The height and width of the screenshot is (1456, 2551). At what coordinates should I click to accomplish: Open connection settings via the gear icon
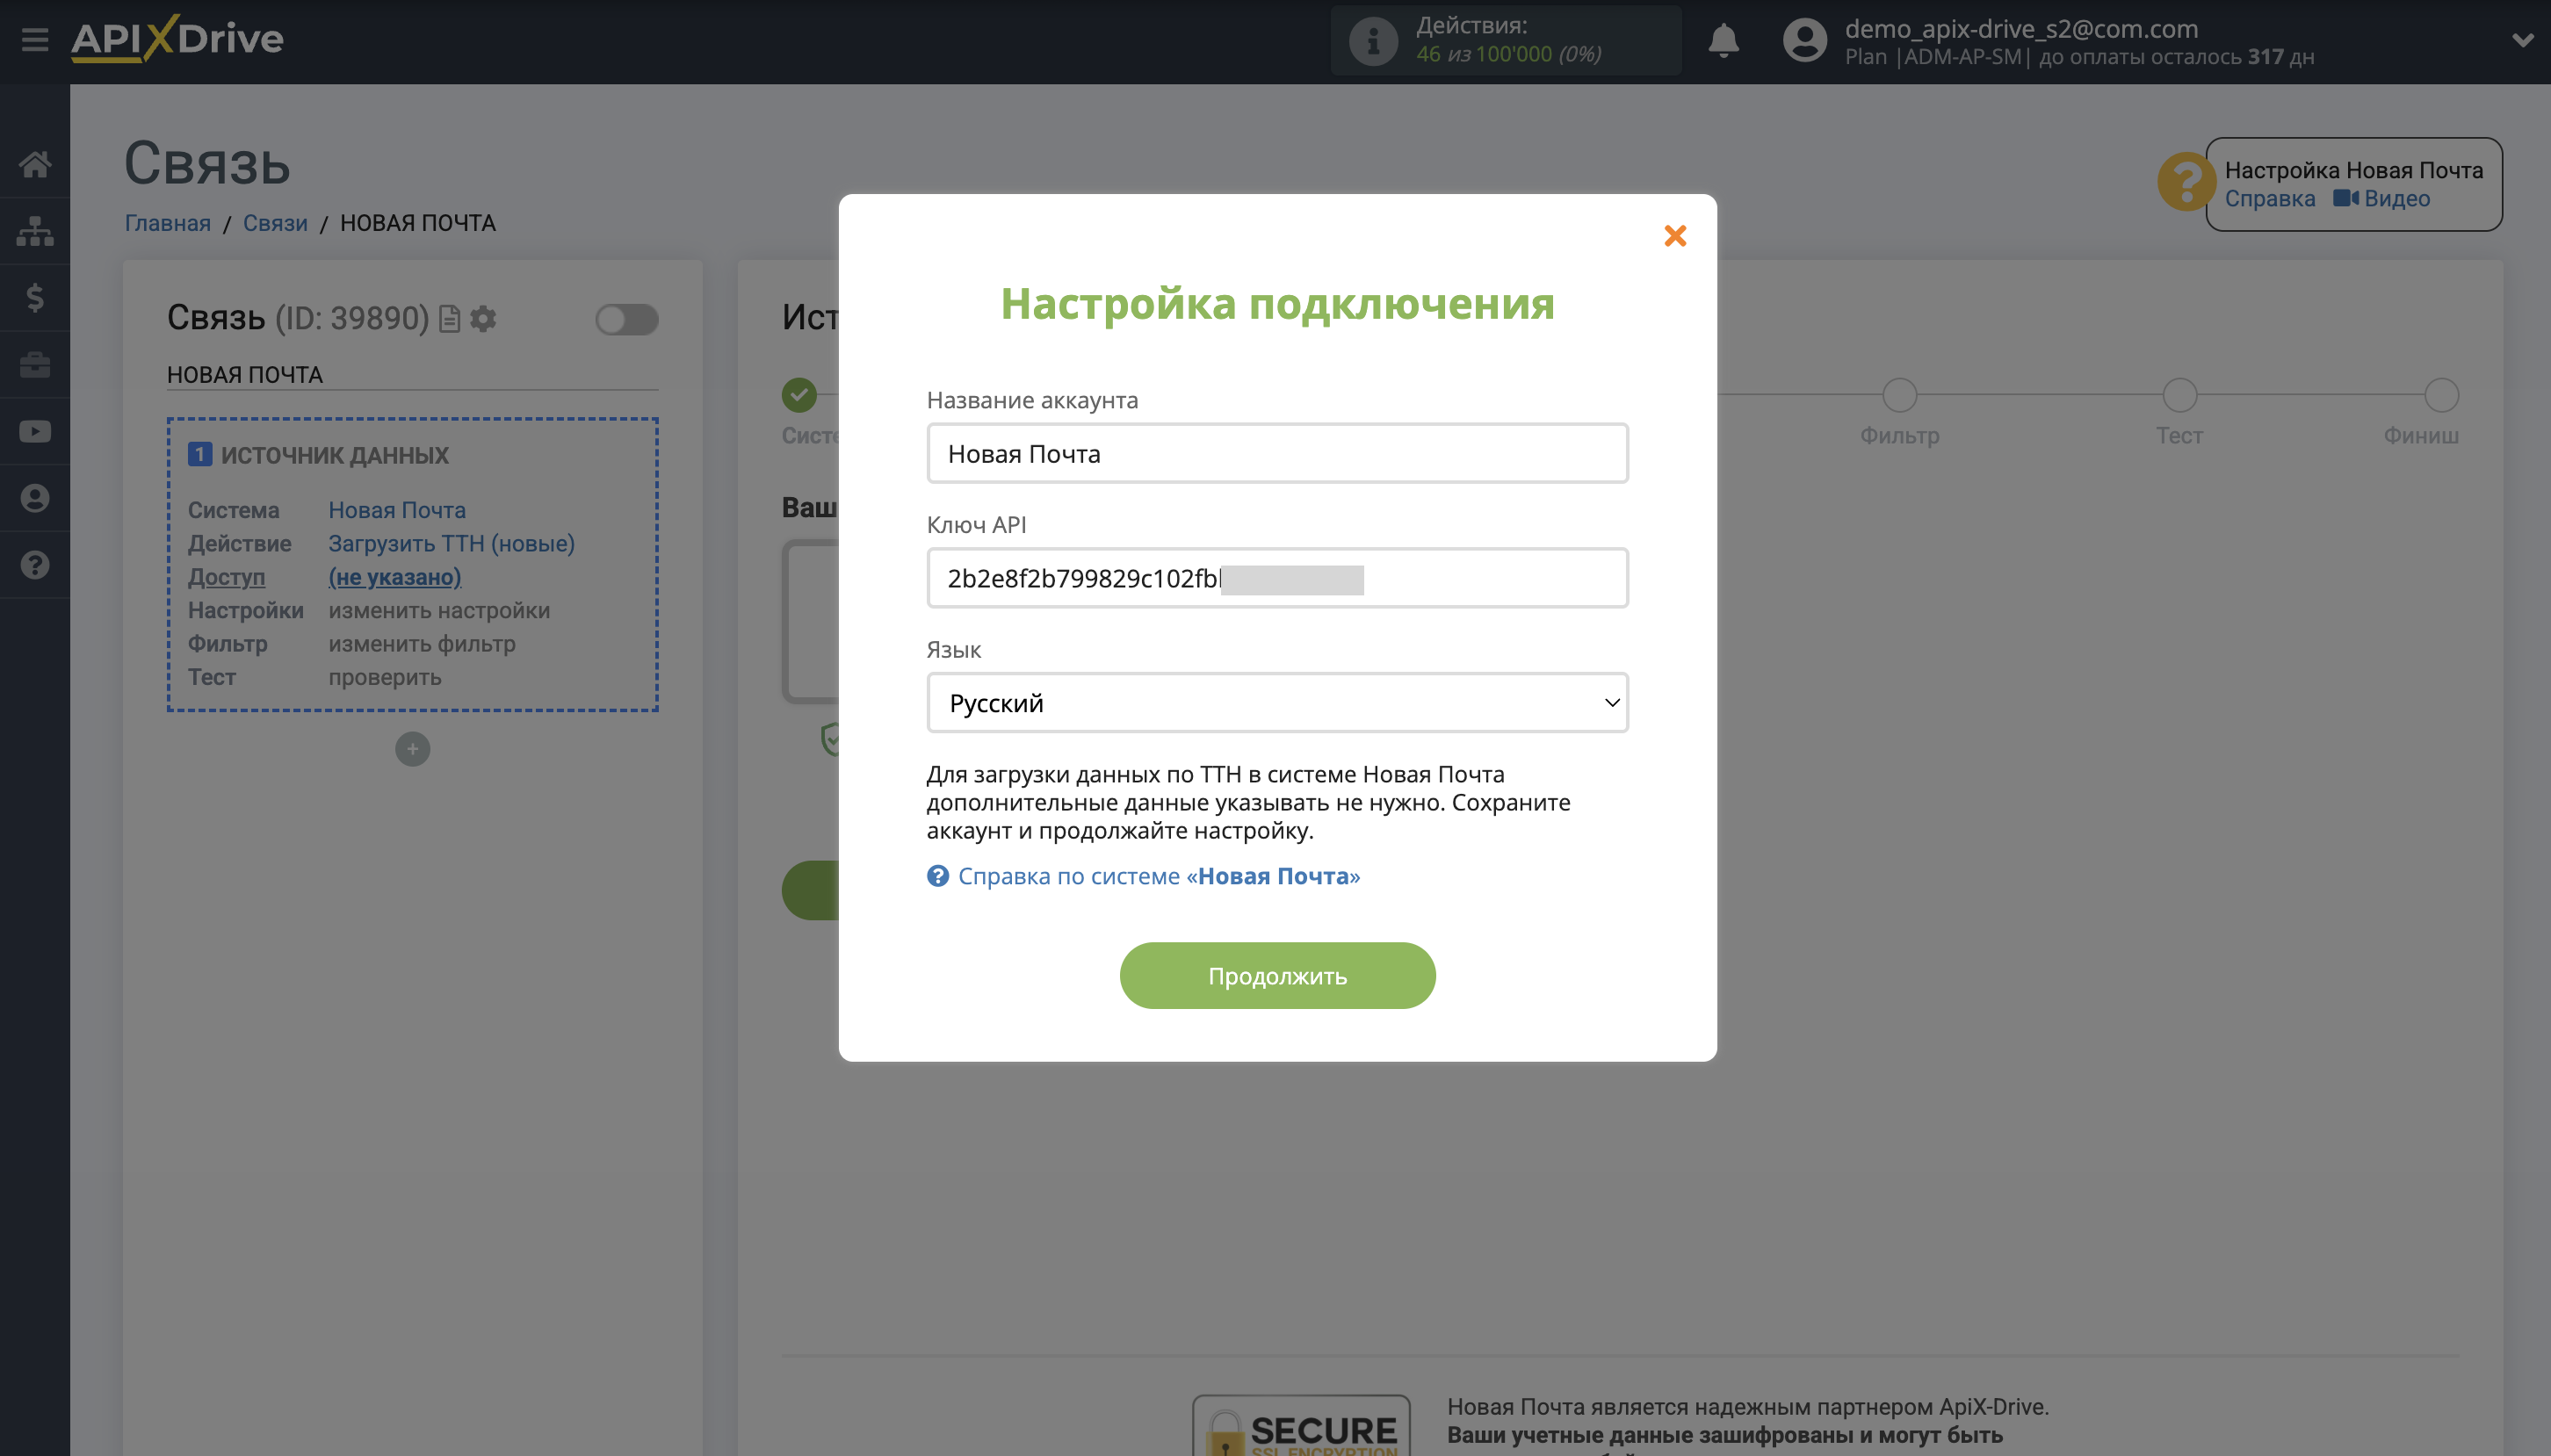point(483,318)
